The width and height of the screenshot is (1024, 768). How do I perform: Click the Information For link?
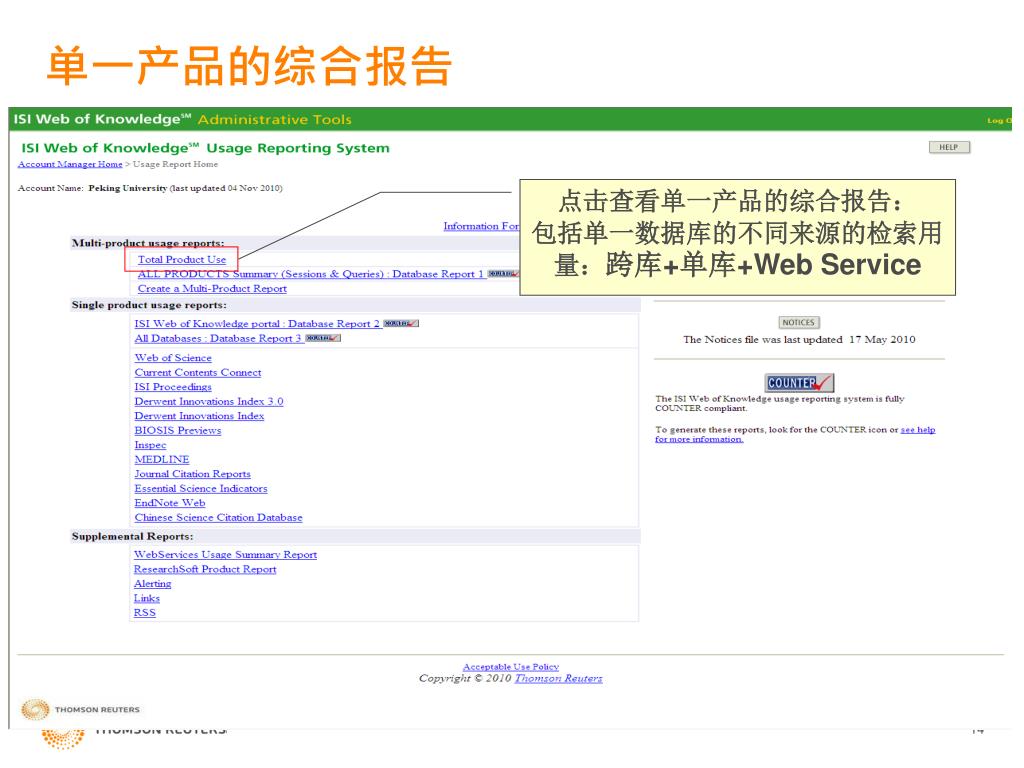pos(481,226)
